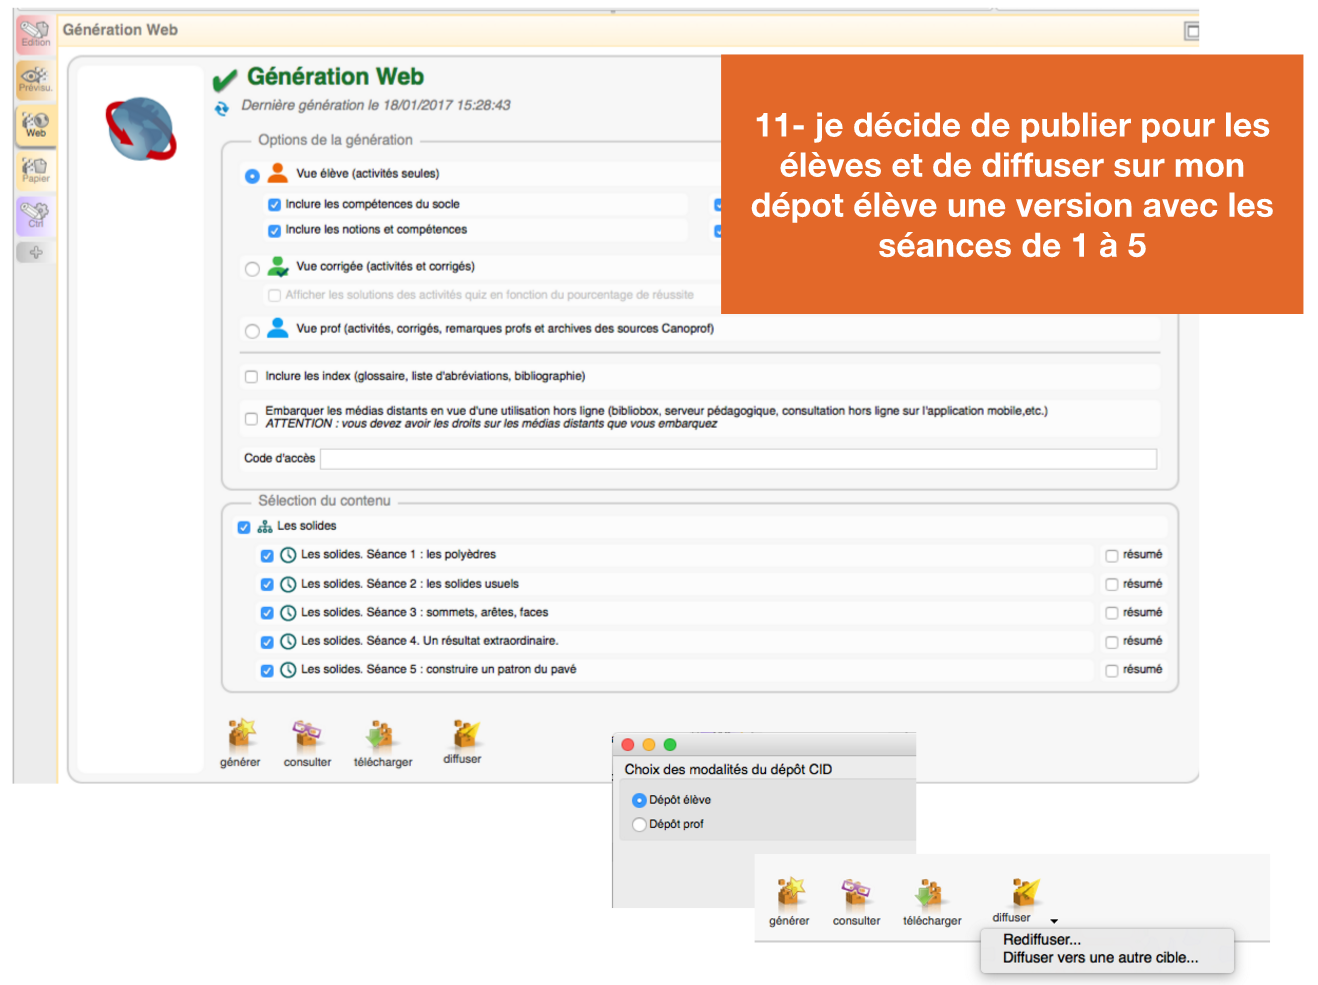
Task: Enable Inclure les index checkbox
Action: [251, 377]
